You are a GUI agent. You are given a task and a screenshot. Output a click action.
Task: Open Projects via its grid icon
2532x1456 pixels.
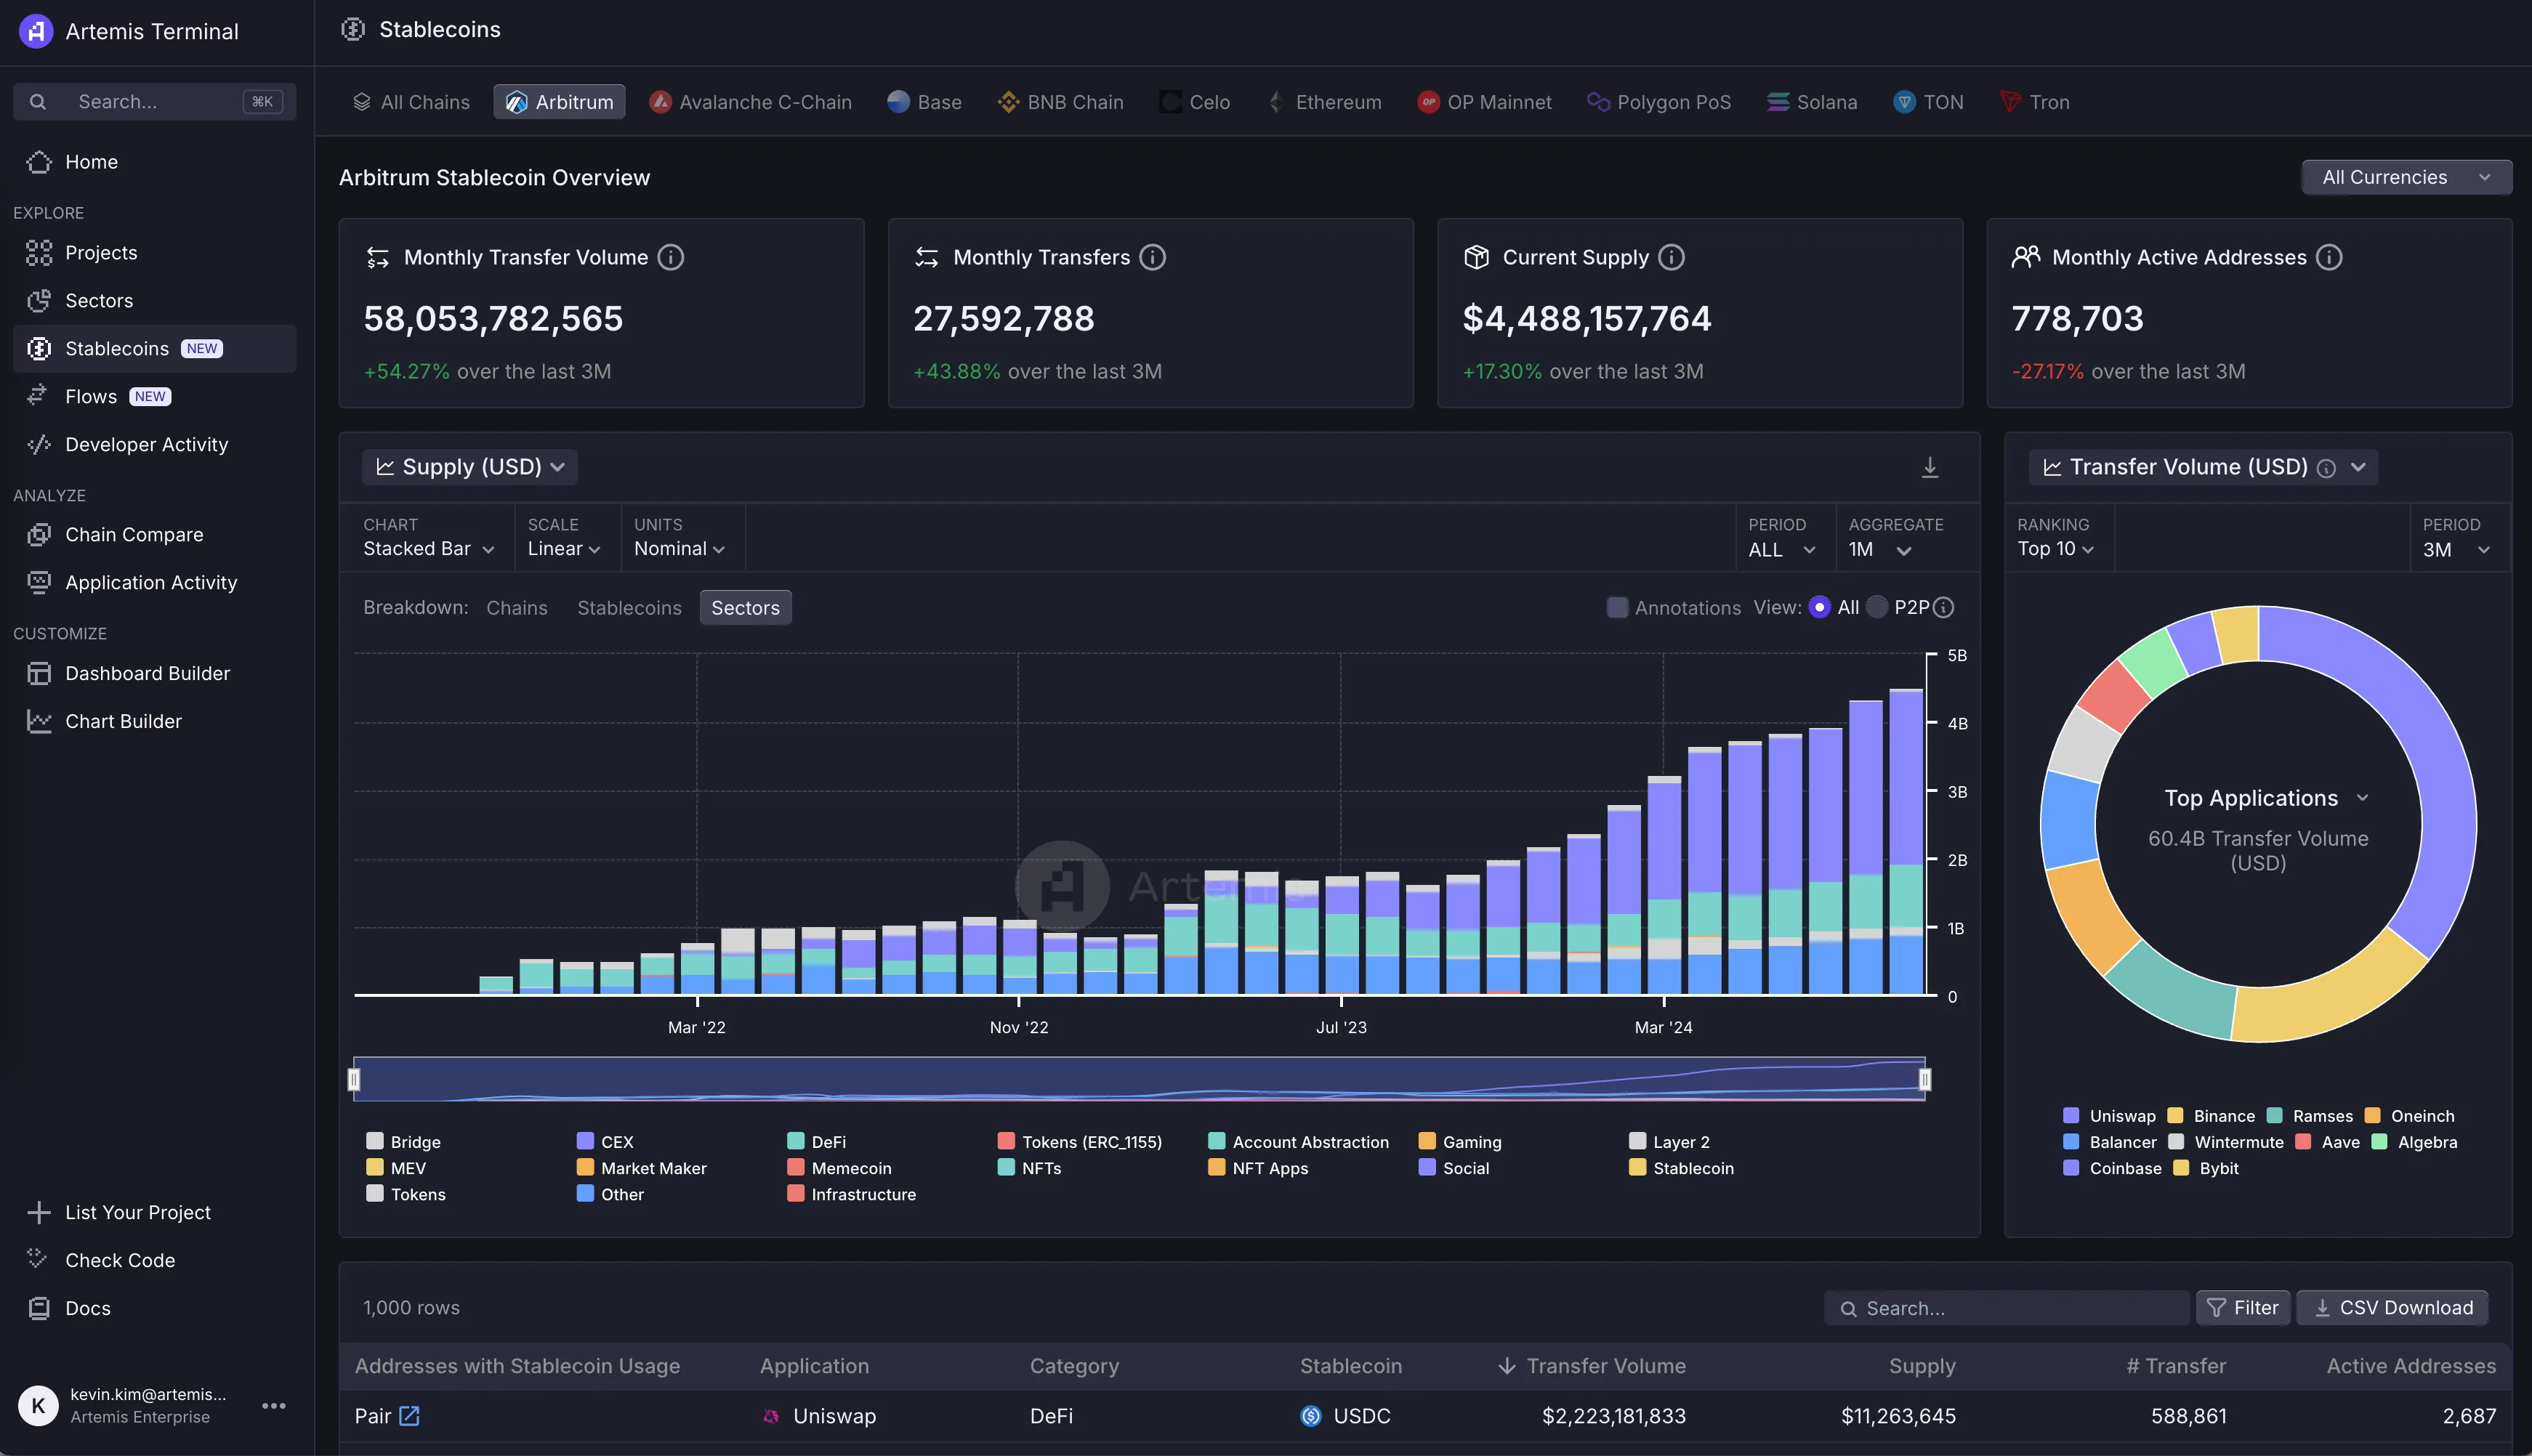click(x=39, y=253)
